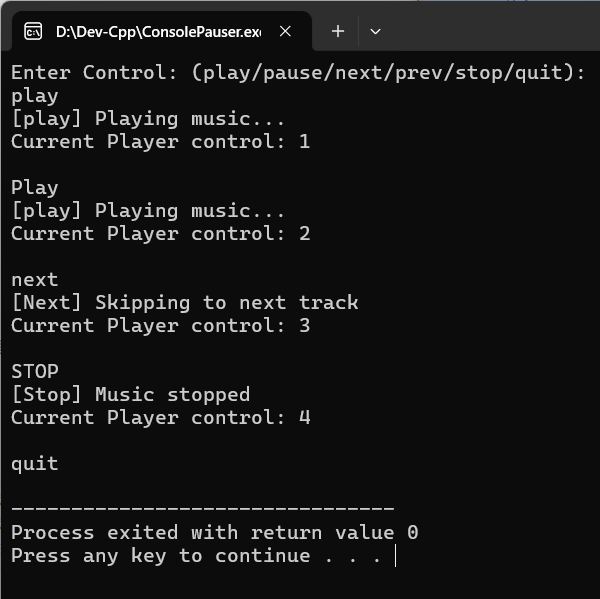Click '[Next] Skipping to next track' output
600x599 pixels.
coord(185,303)
